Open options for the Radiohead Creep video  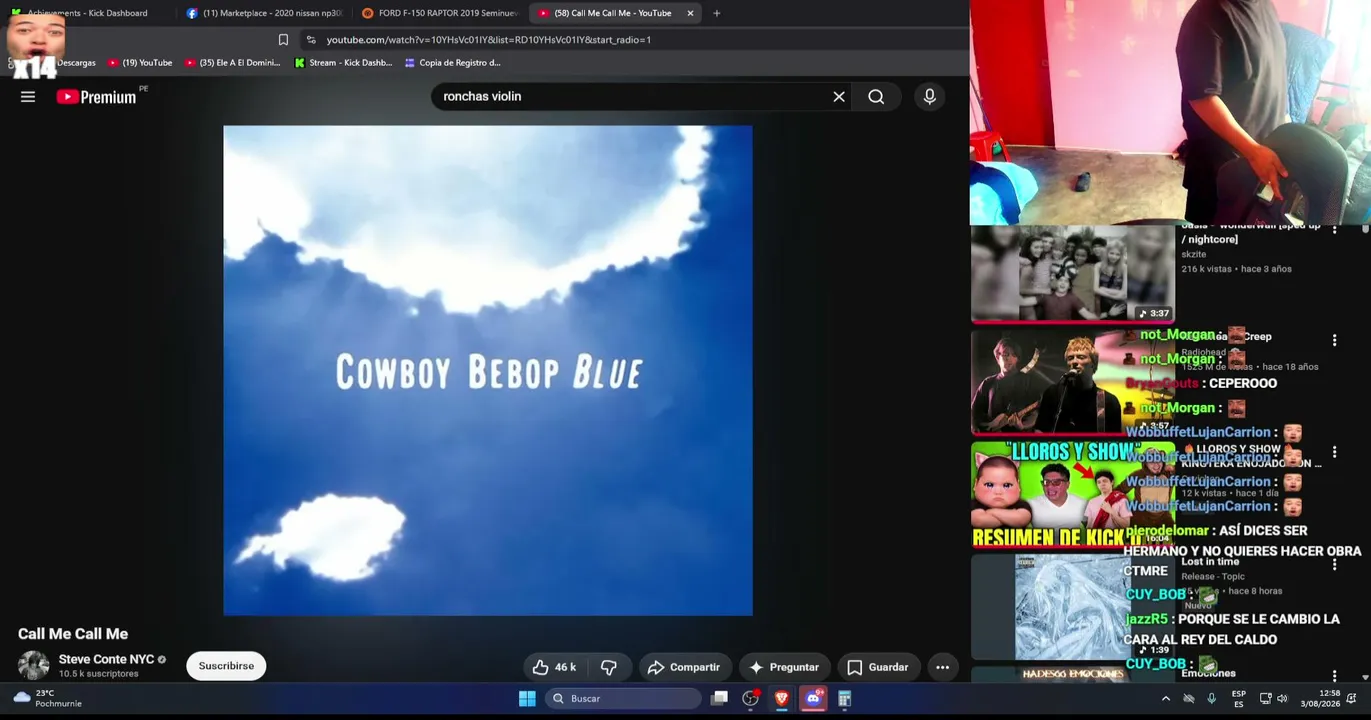[1334, 341]
